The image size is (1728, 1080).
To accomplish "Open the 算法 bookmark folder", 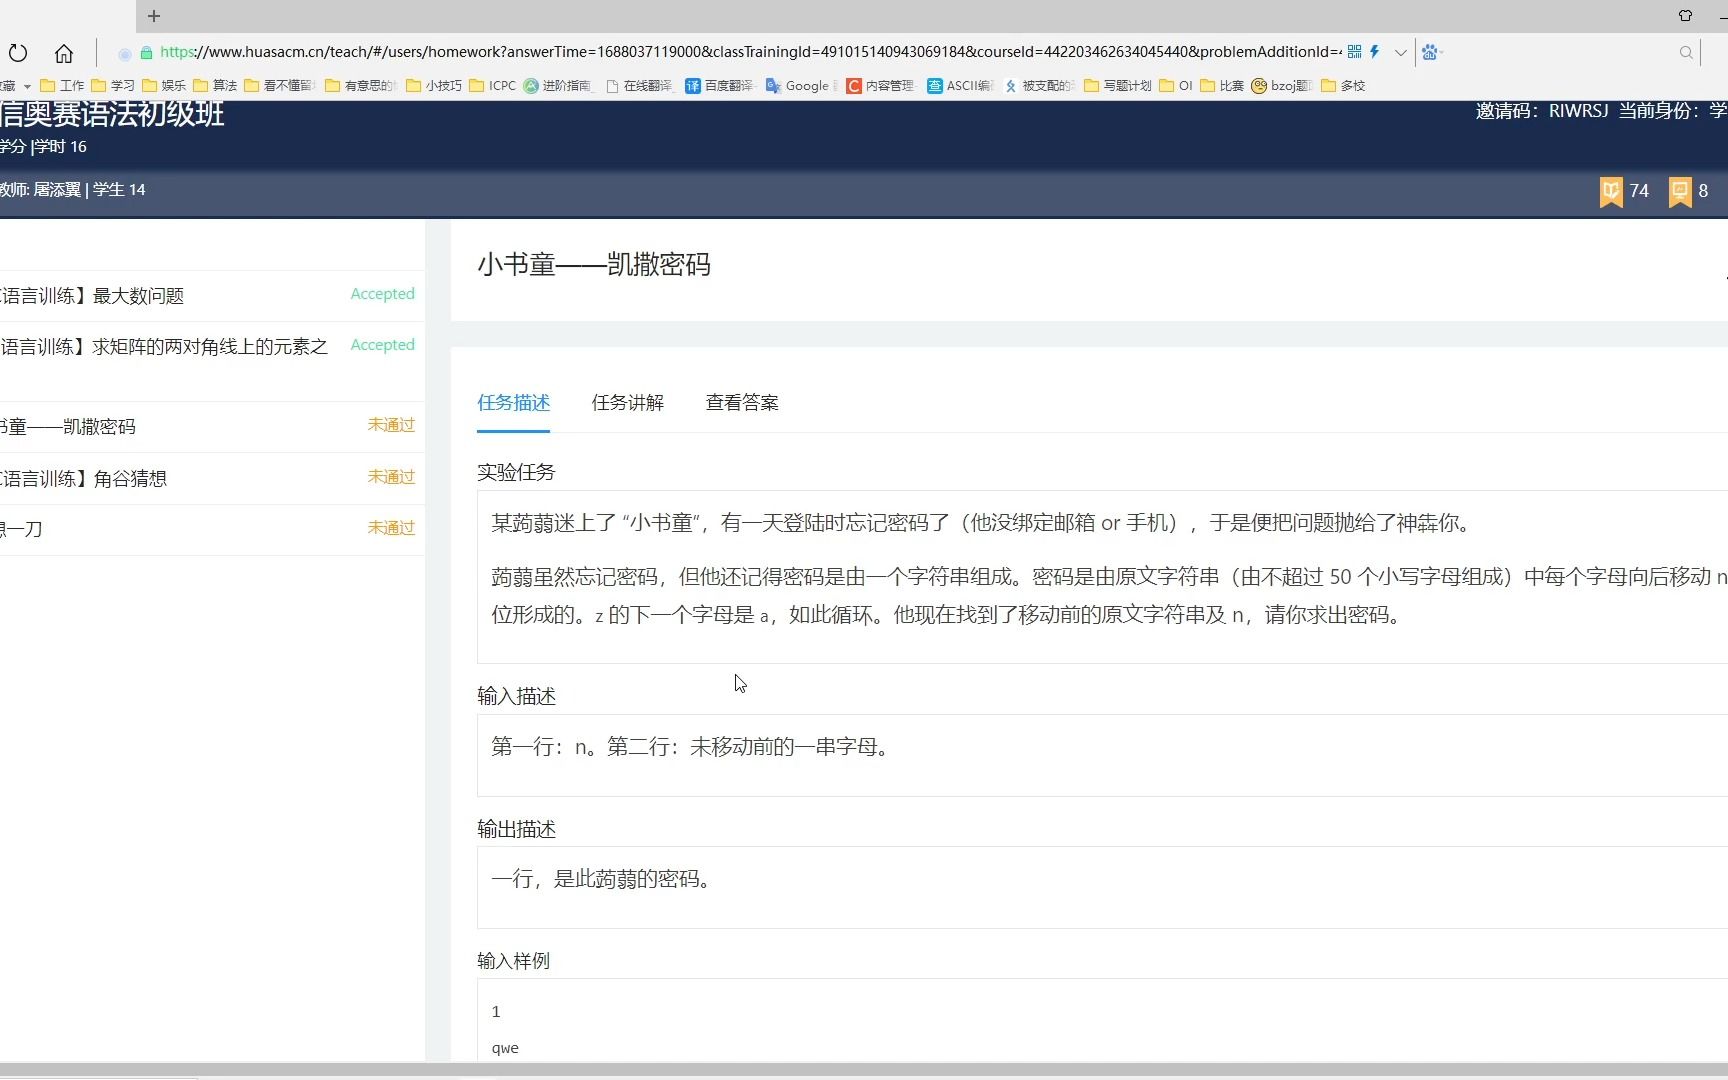I will click(x=215, y=86).
